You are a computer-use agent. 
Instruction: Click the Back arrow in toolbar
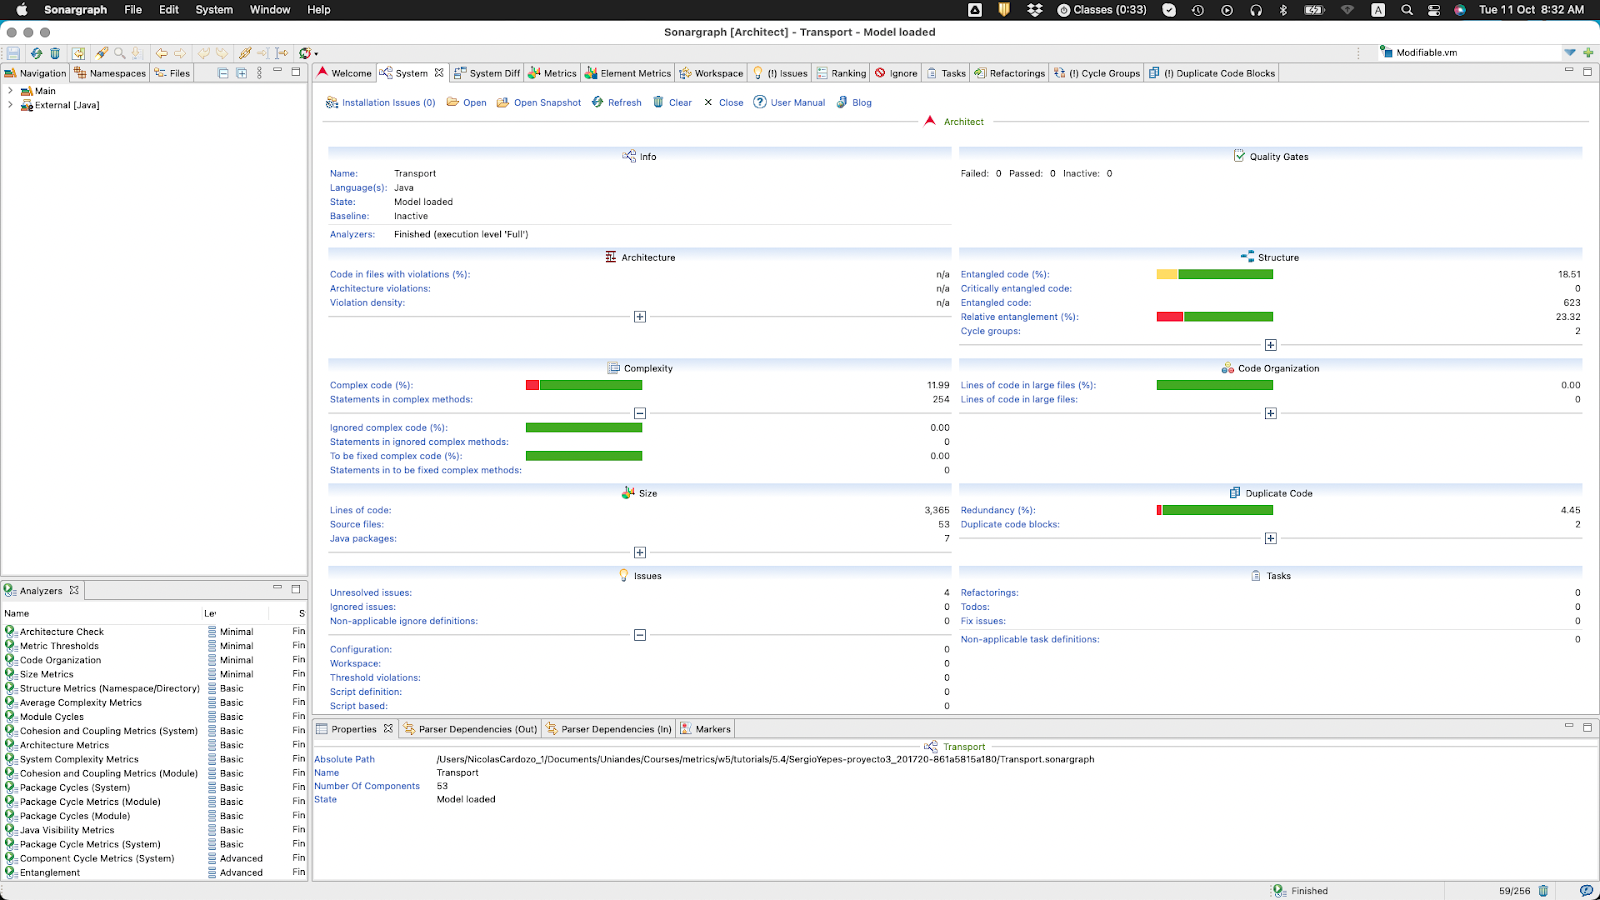click(x=161, y=53)
